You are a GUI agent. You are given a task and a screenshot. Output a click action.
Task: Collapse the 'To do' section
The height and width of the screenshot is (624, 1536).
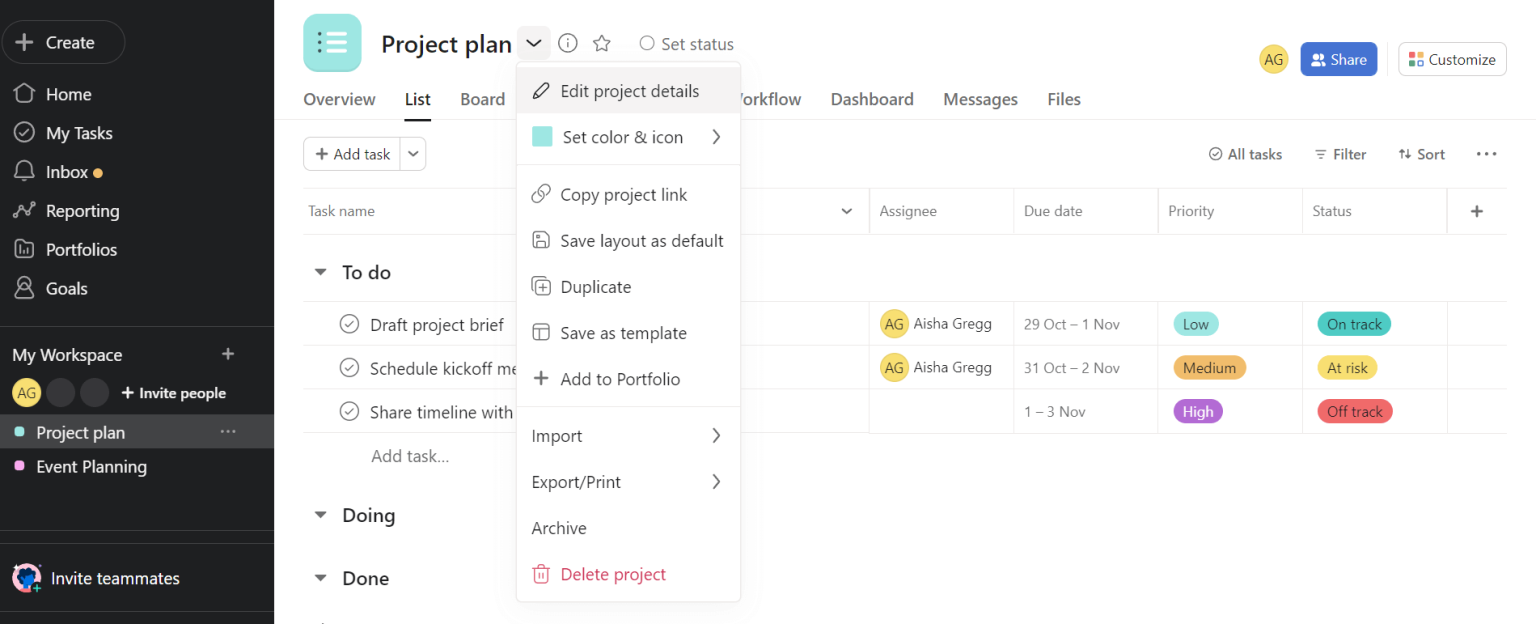[320, 271]
